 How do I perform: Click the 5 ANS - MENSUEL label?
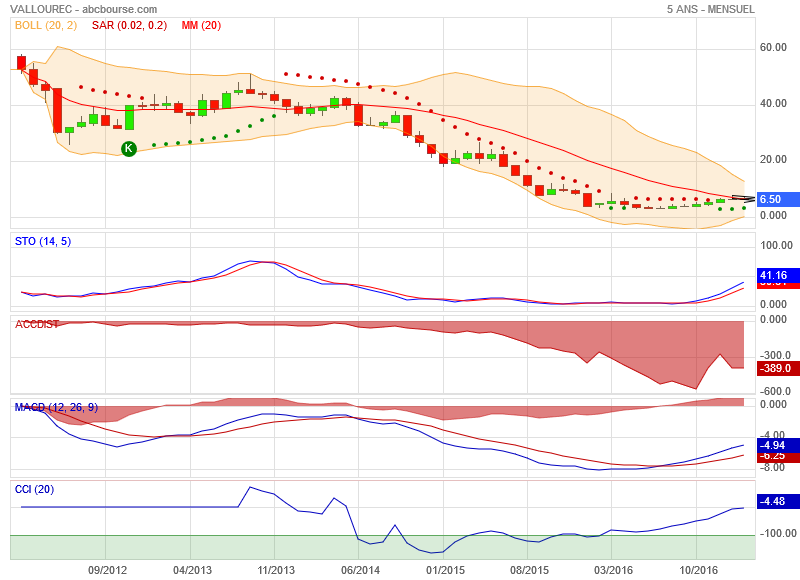[710, 9]
